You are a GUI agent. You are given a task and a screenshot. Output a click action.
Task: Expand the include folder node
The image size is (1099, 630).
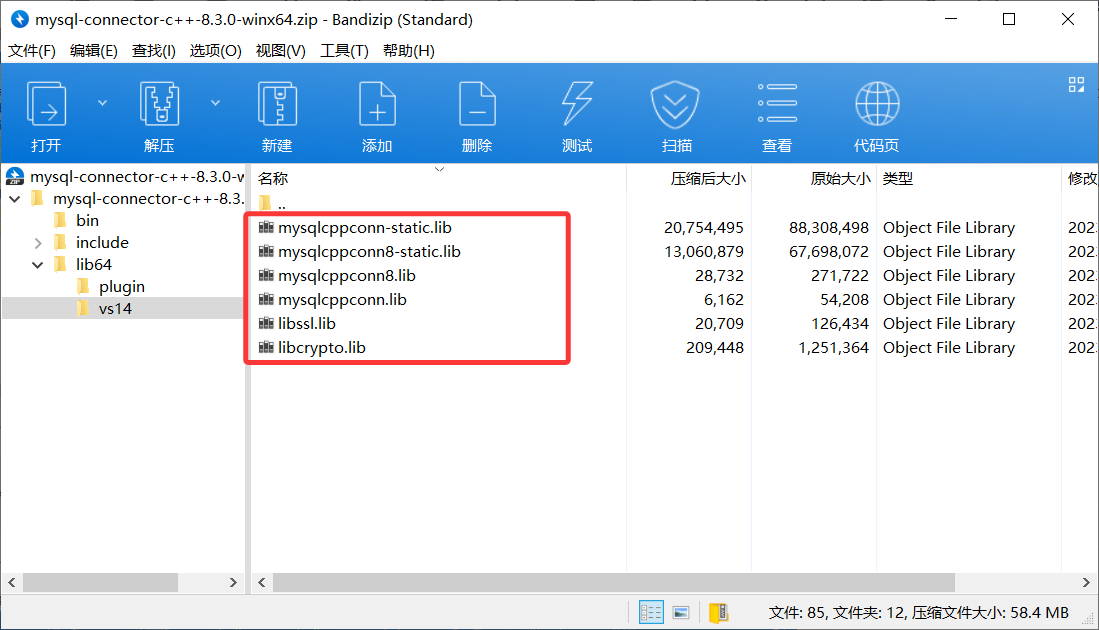pos(38,243)
